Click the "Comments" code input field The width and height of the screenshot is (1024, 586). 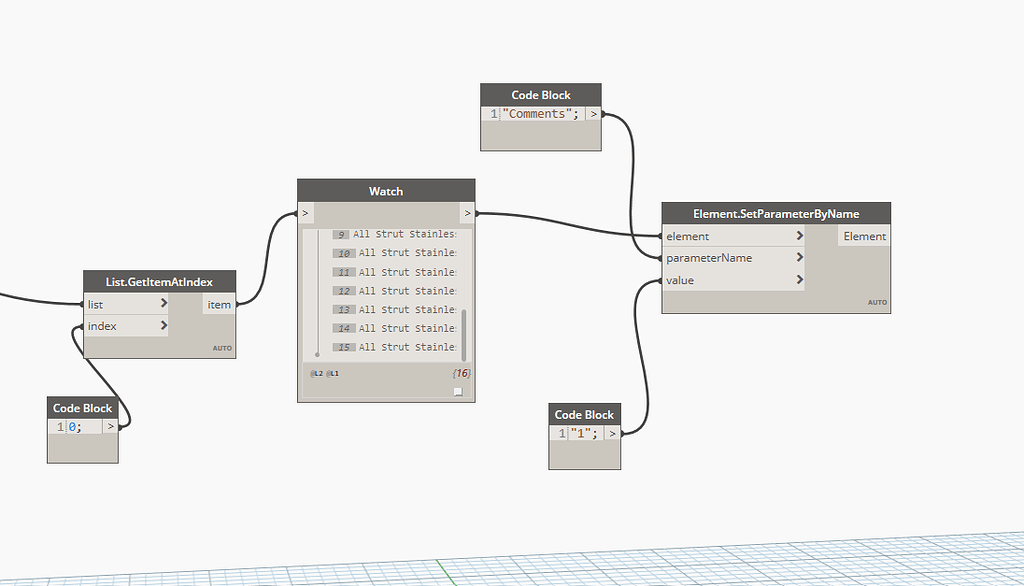point(543,114)
